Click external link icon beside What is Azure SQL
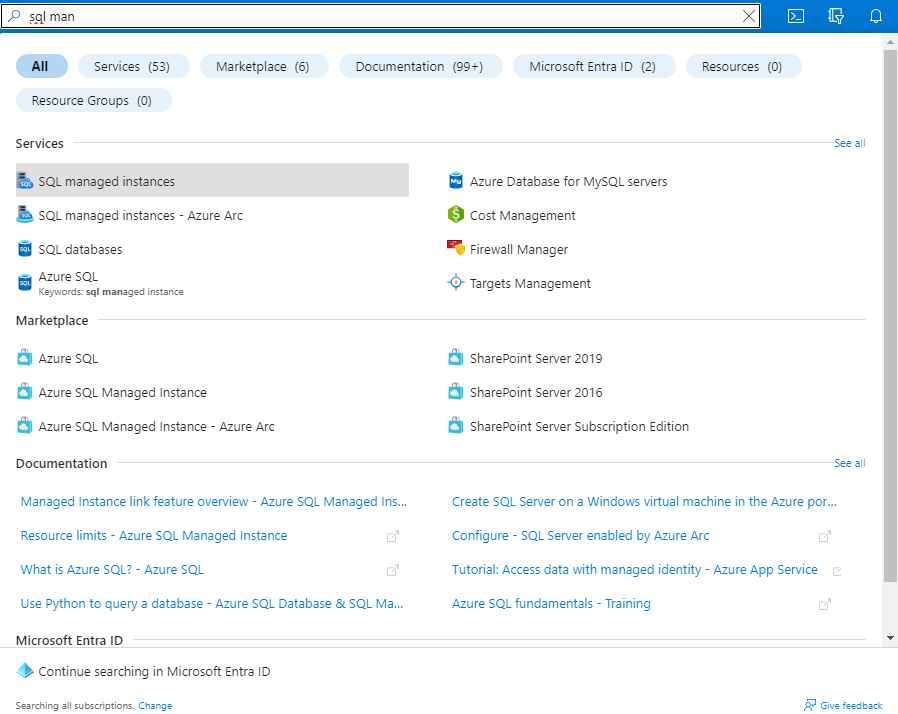The height and width of the screenshot is (714, 898). [x=393, y=570]
